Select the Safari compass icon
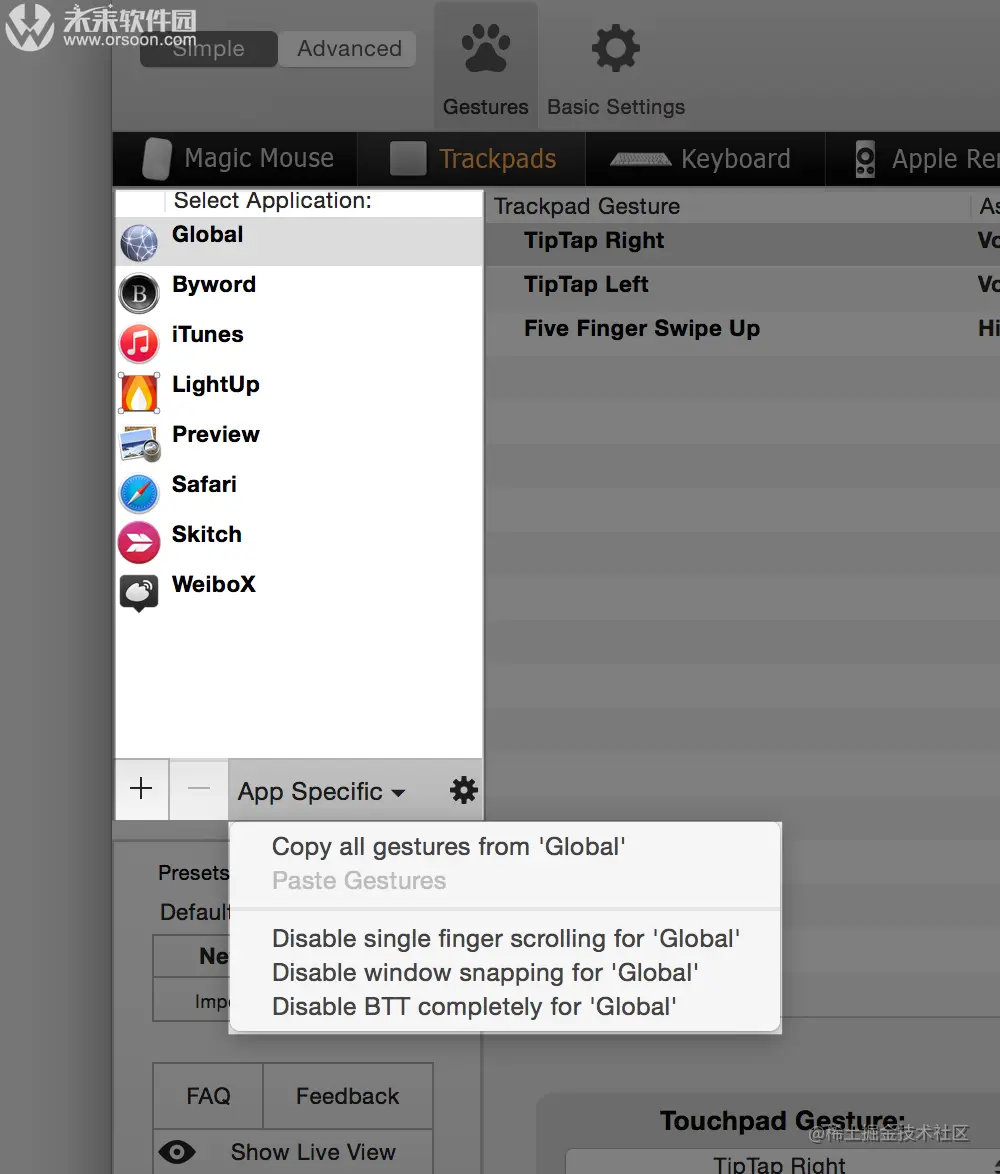Image resolution: width=1000 pixels, height=1174 pixels. tap(139, 493)
